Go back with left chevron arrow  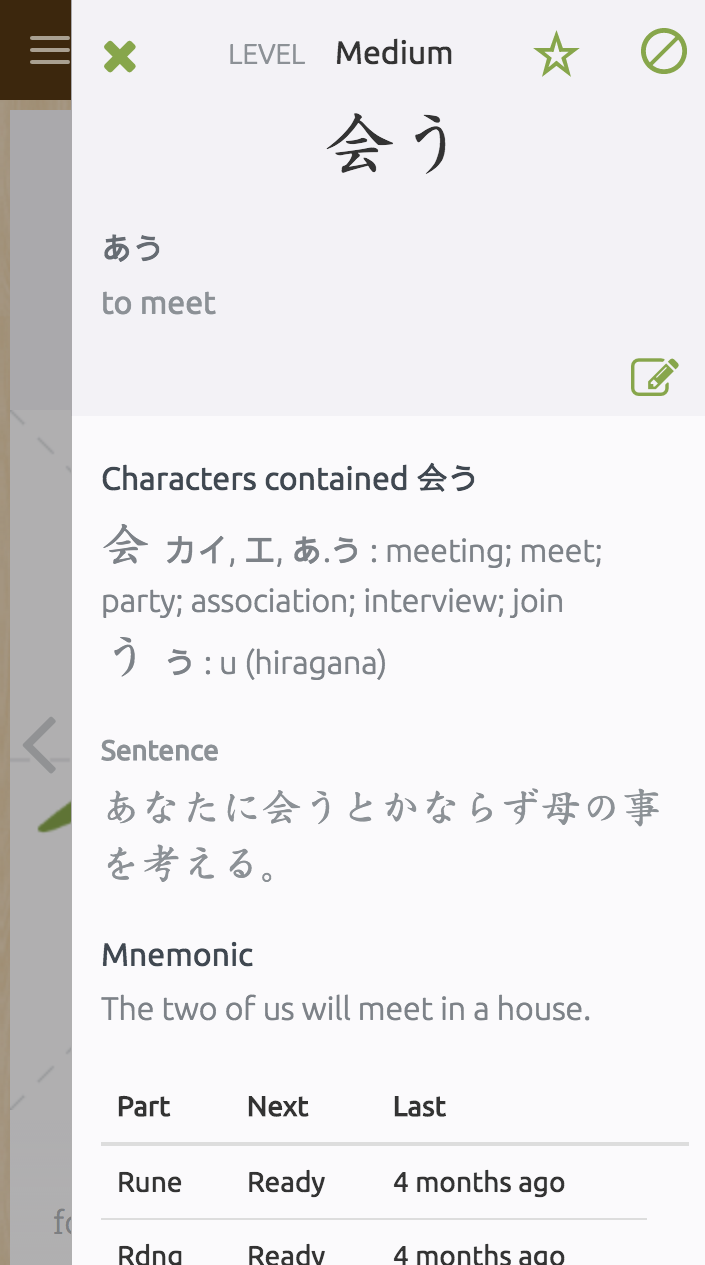click(40, 745)
